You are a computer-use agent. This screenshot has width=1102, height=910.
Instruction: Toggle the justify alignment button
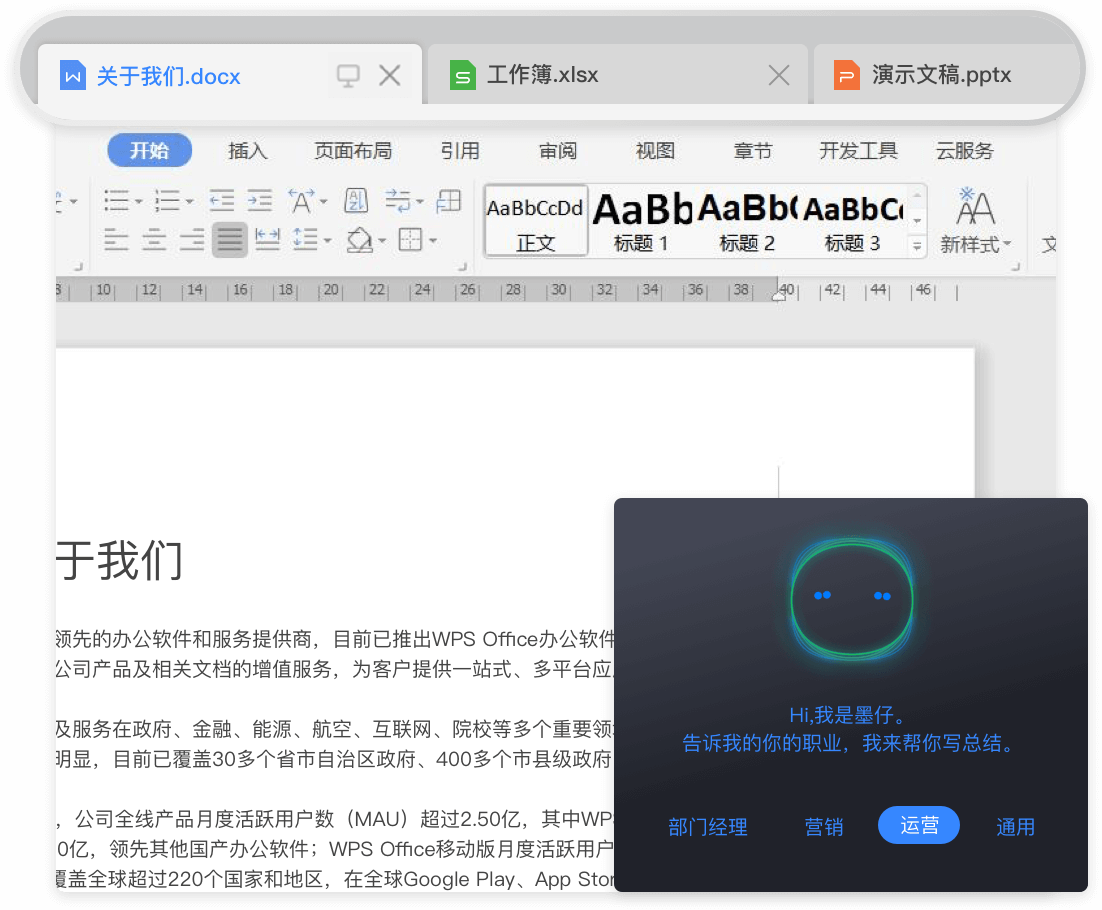tap(230, 240)
